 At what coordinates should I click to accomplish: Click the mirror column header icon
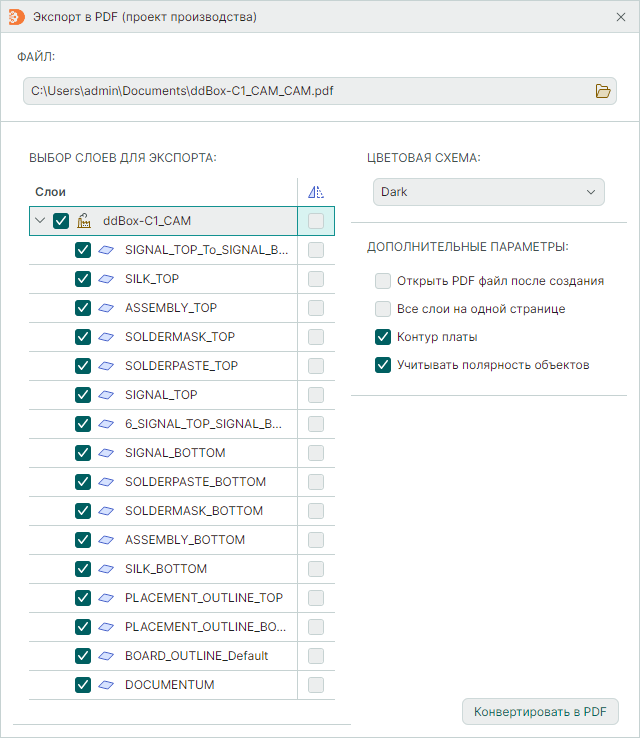[x=316, y=192]
